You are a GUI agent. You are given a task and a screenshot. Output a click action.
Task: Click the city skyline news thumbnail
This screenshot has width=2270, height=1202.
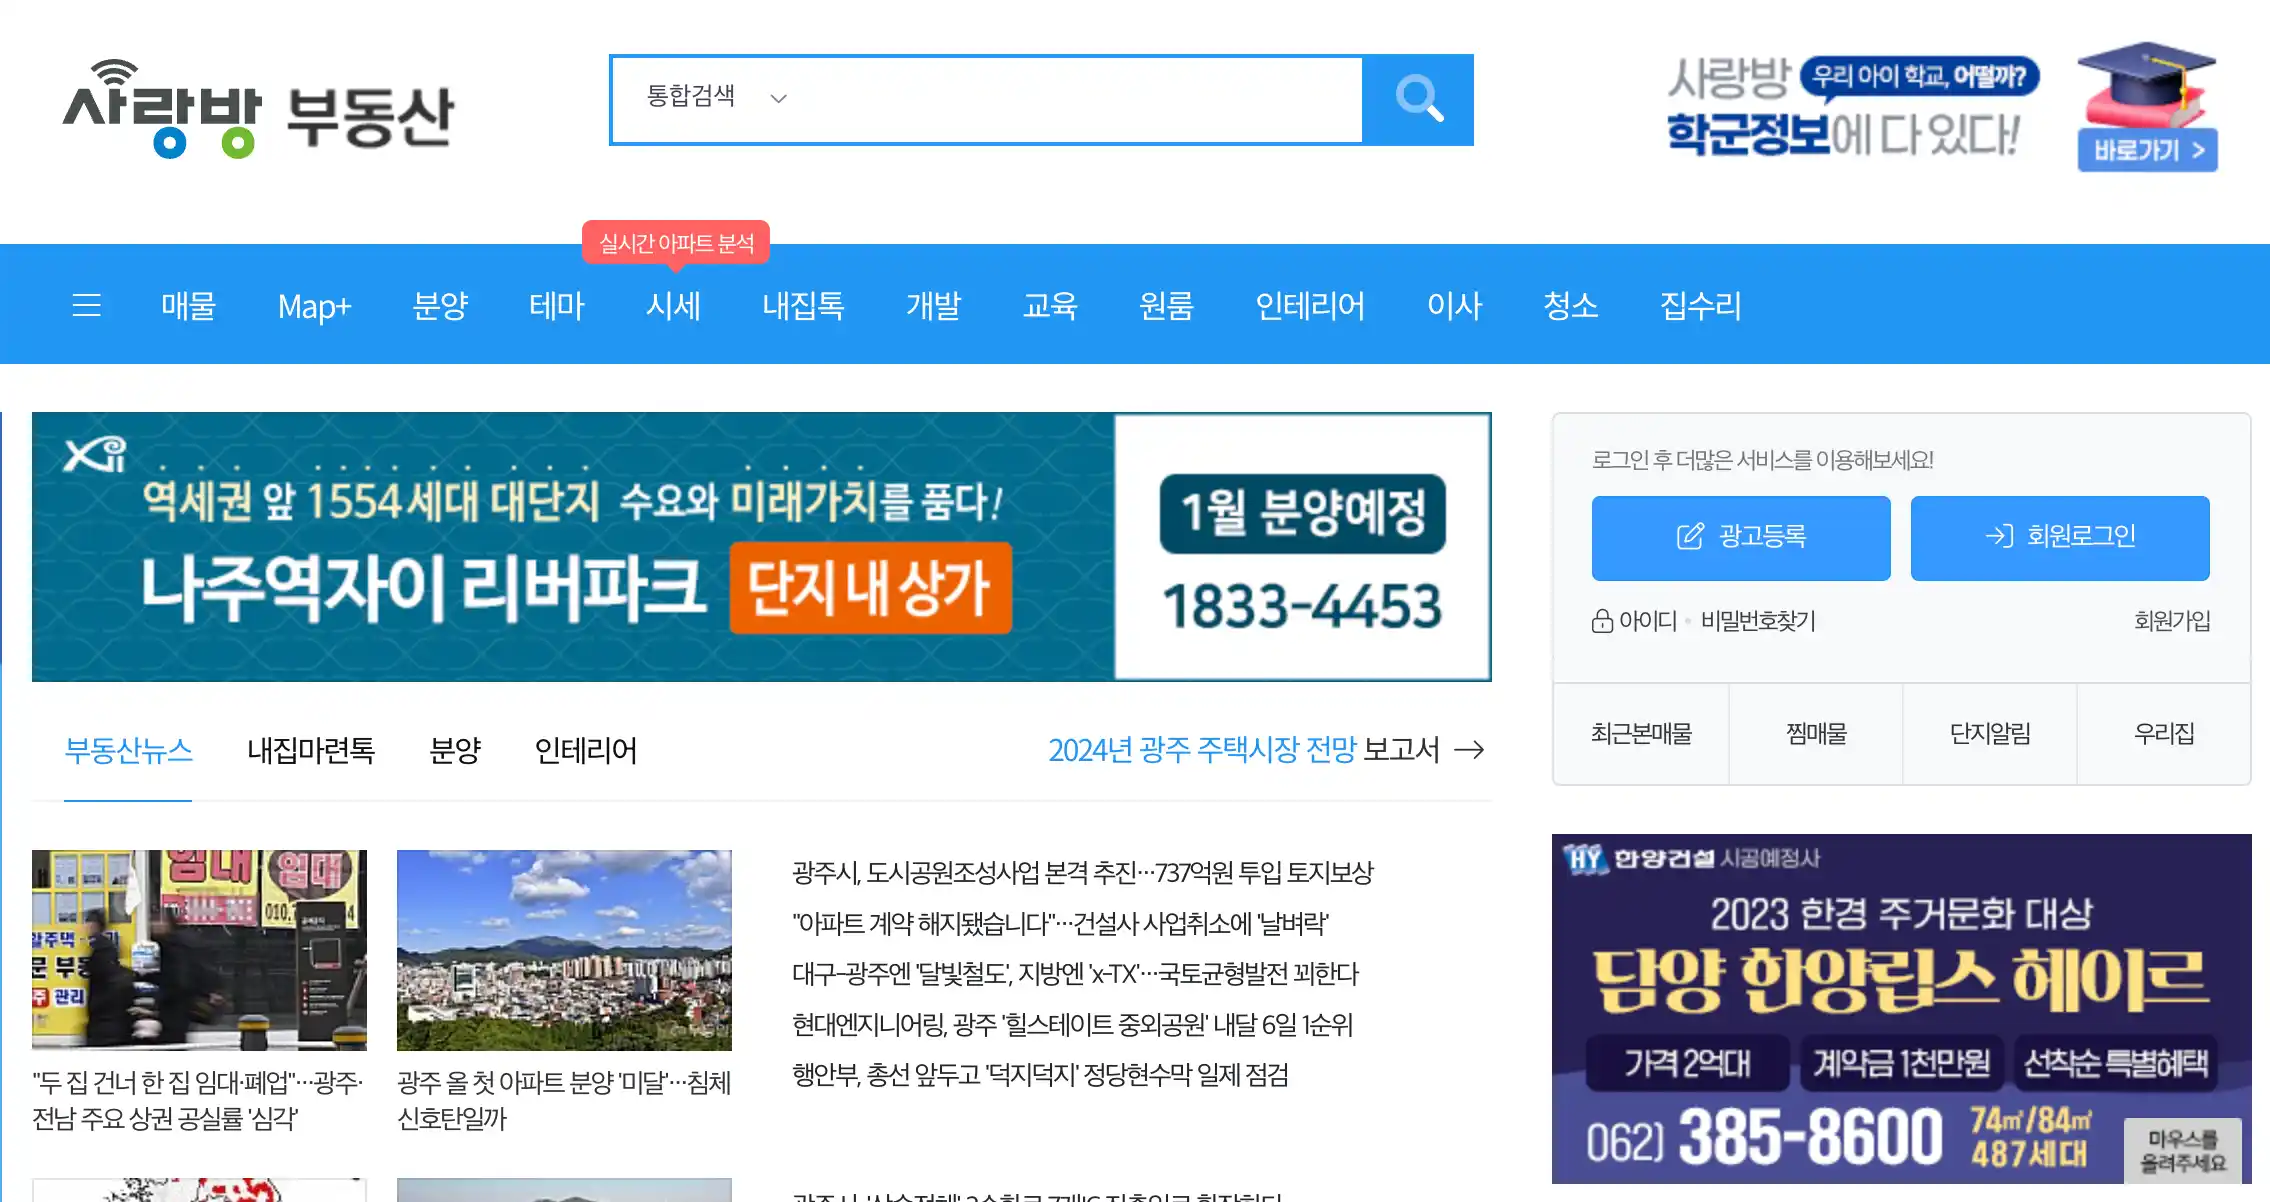[563, 948]
